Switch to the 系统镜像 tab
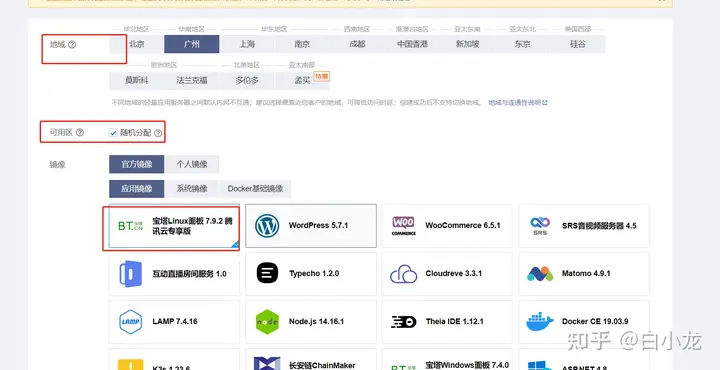This screenshot has height=370, width=720. point(192,189)
